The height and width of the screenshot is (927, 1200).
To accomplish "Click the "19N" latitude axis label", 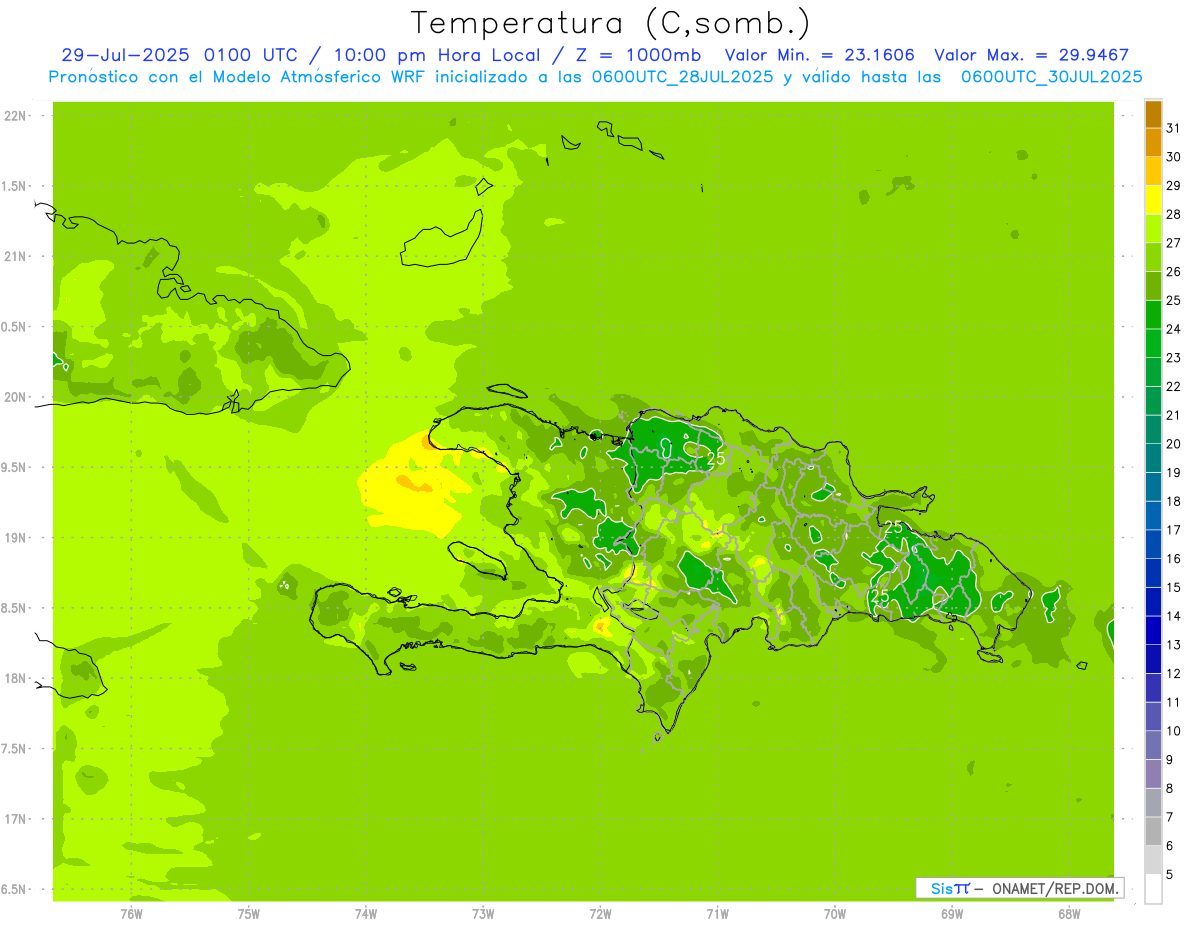I will point(15,538).
